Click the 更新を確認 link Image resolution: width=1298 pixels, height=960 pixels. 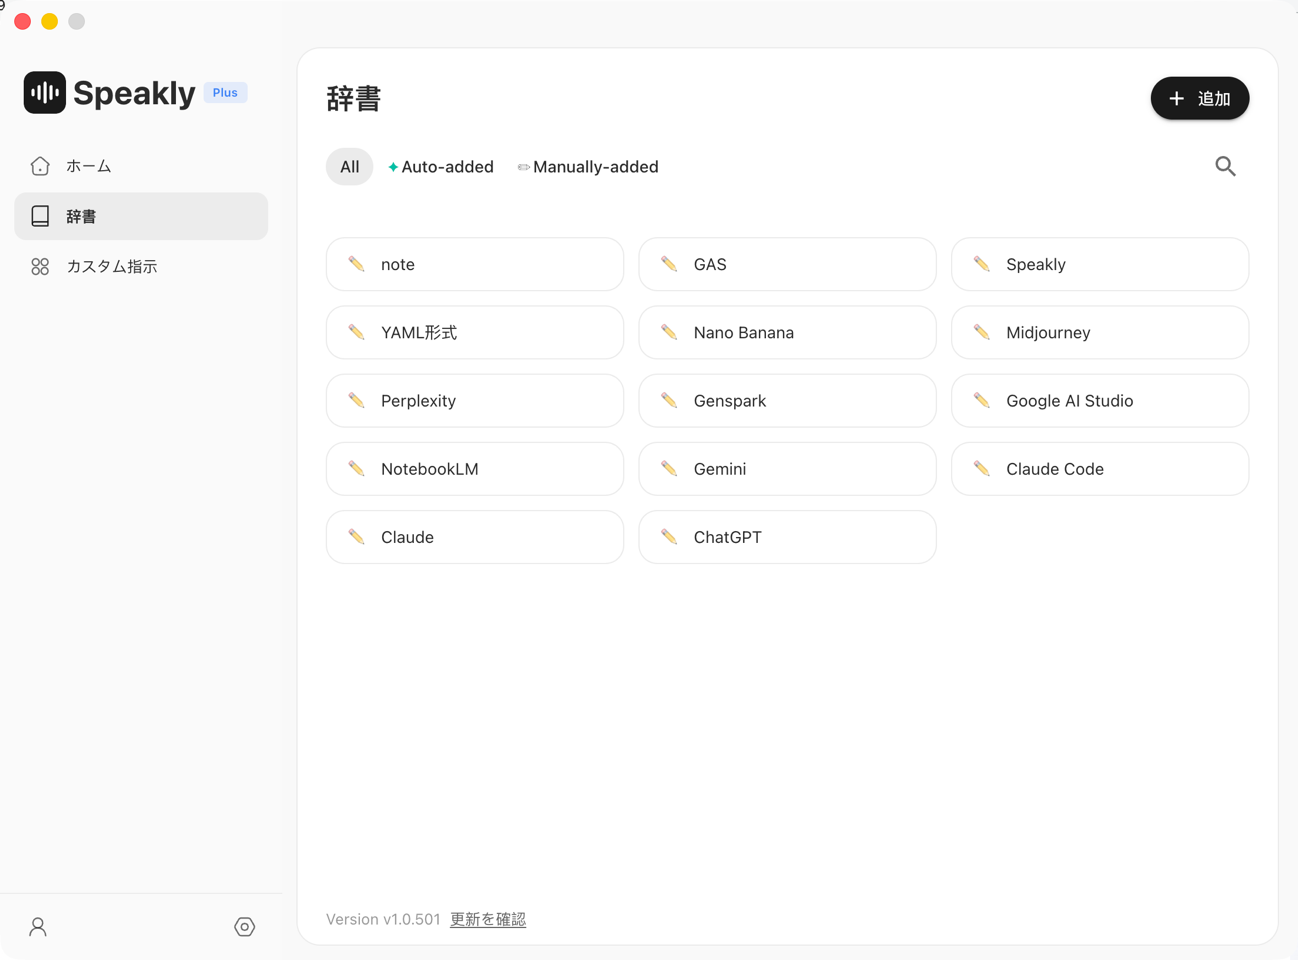(x=487, y=919)
